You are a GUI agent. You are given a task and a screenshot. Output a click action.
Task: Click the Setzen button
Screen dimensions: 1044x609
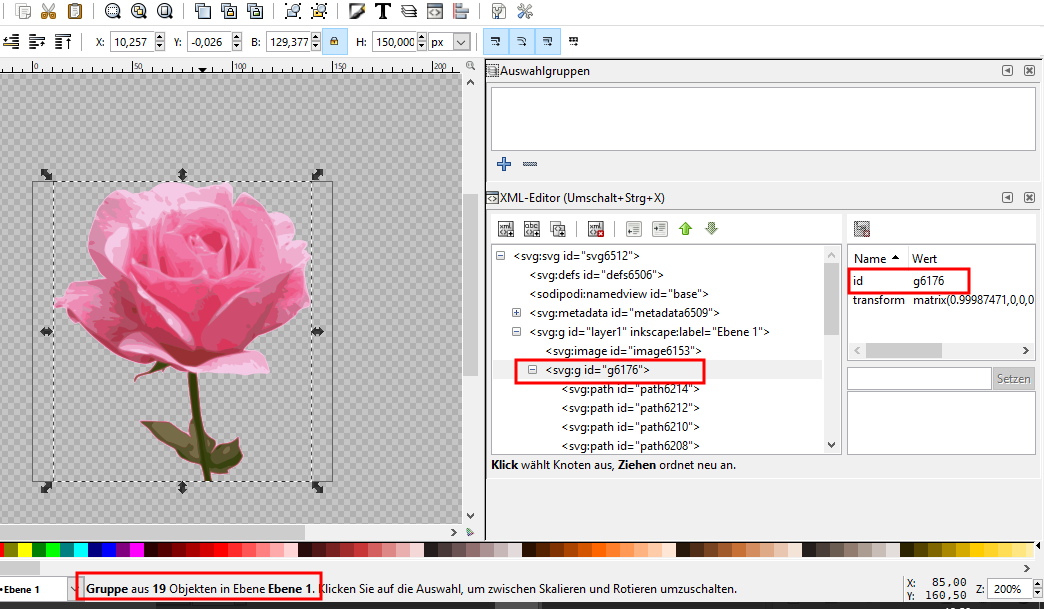1012,379
